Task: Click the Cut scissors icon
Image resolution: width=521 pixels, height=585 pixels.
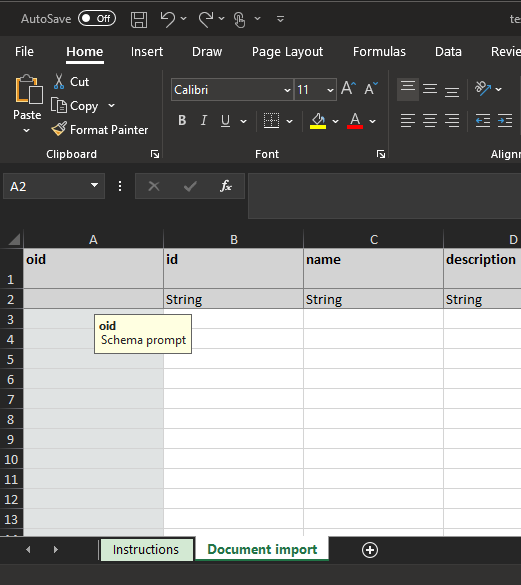Action: point(59,81)
